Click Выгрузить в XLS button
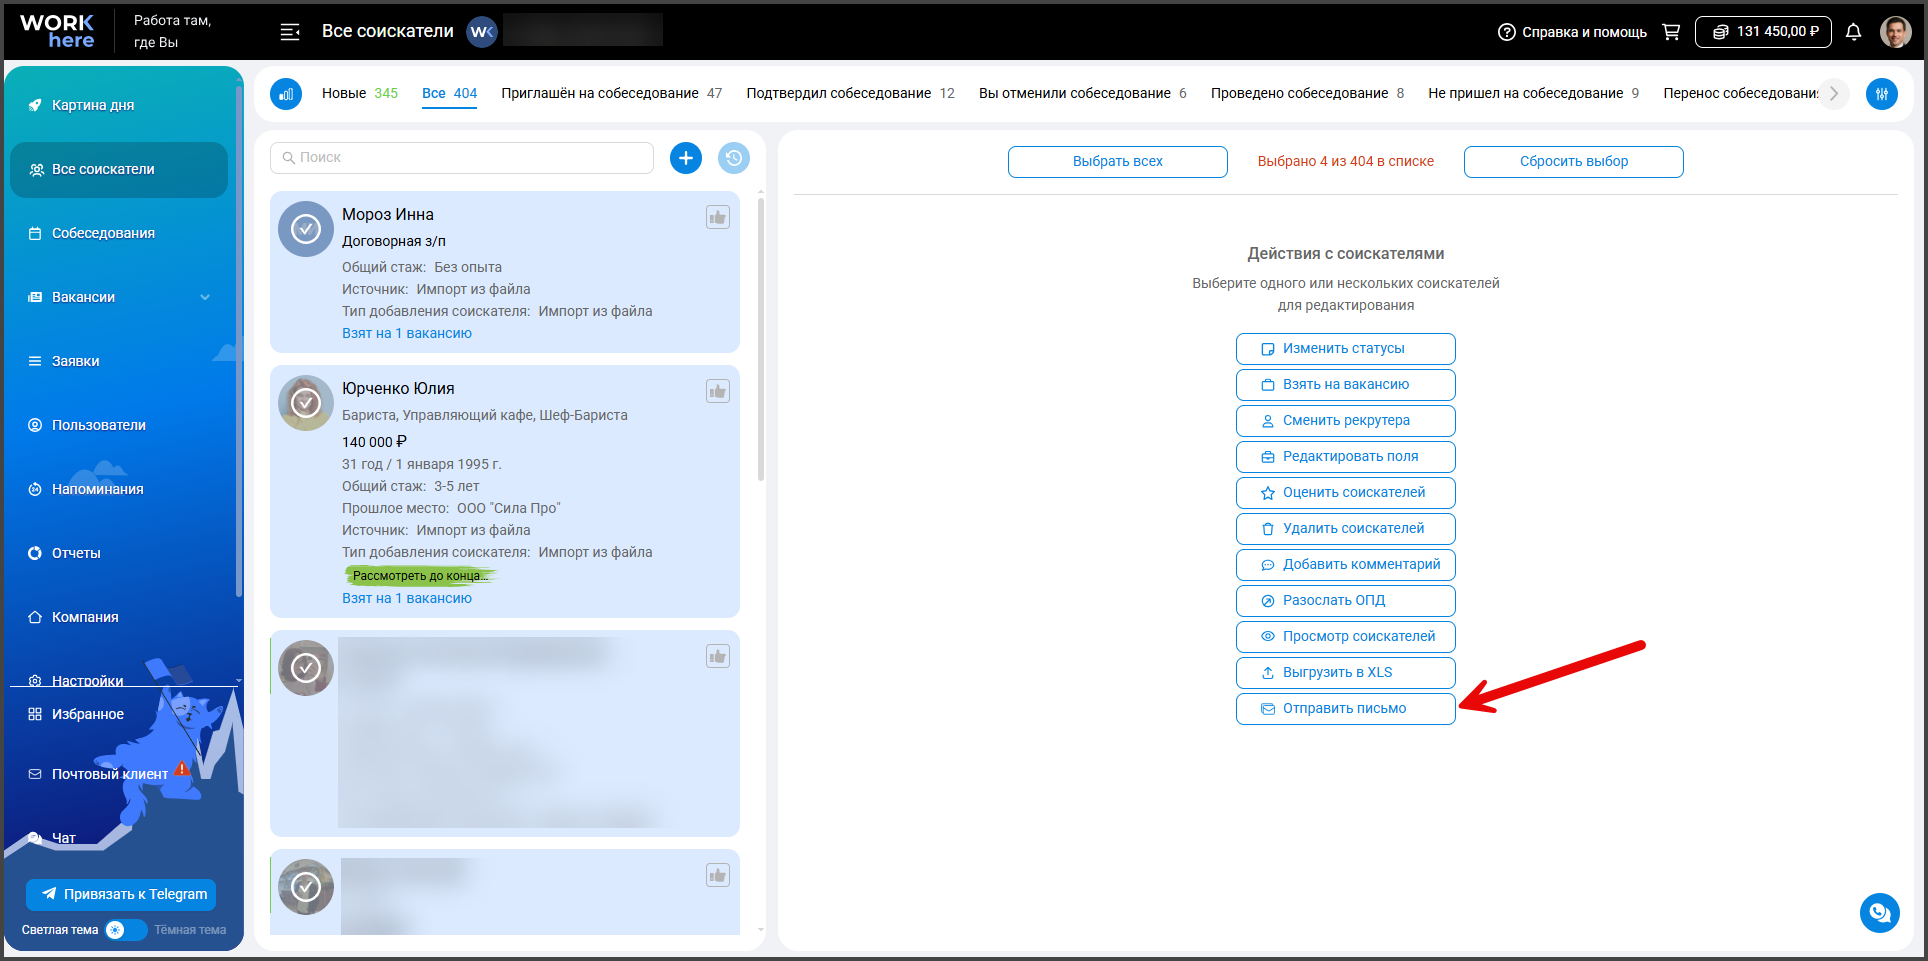Screen dimensions: 1928x961 click(1346, 673)
